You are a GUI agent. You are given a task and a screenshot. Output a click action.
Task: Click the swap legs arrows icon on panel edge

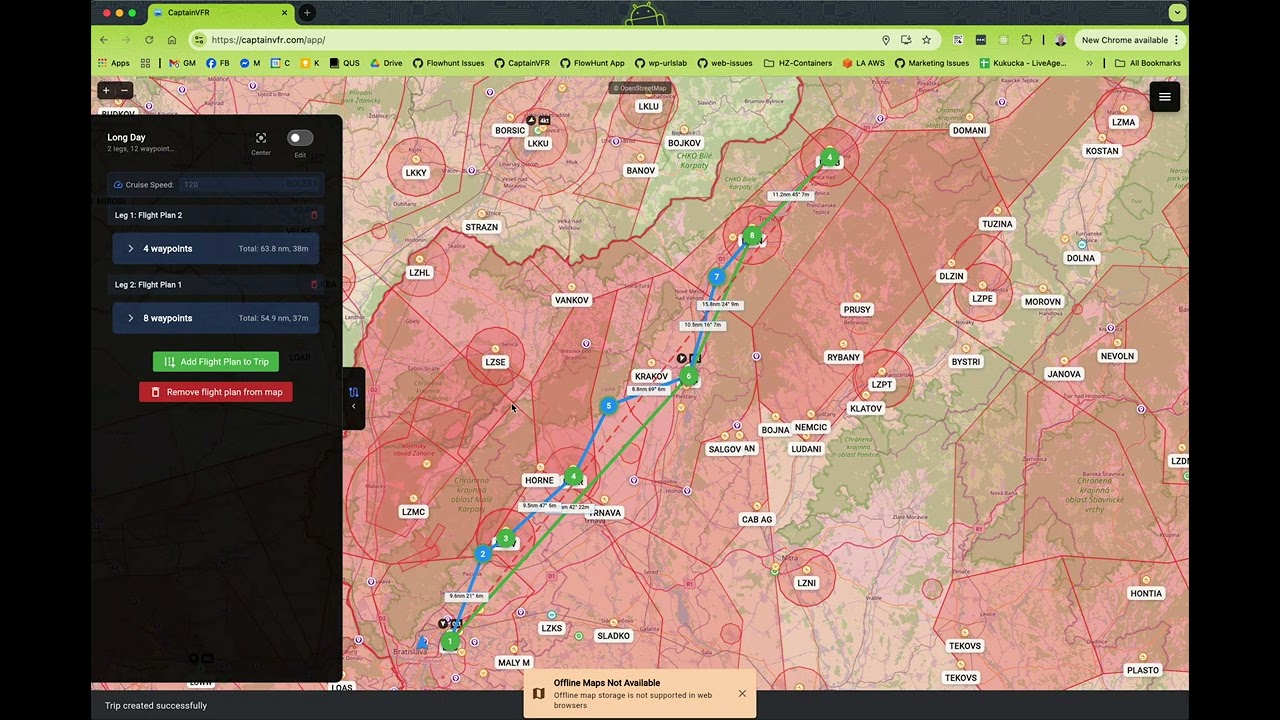pyautogui.click(x=353, y=392)
